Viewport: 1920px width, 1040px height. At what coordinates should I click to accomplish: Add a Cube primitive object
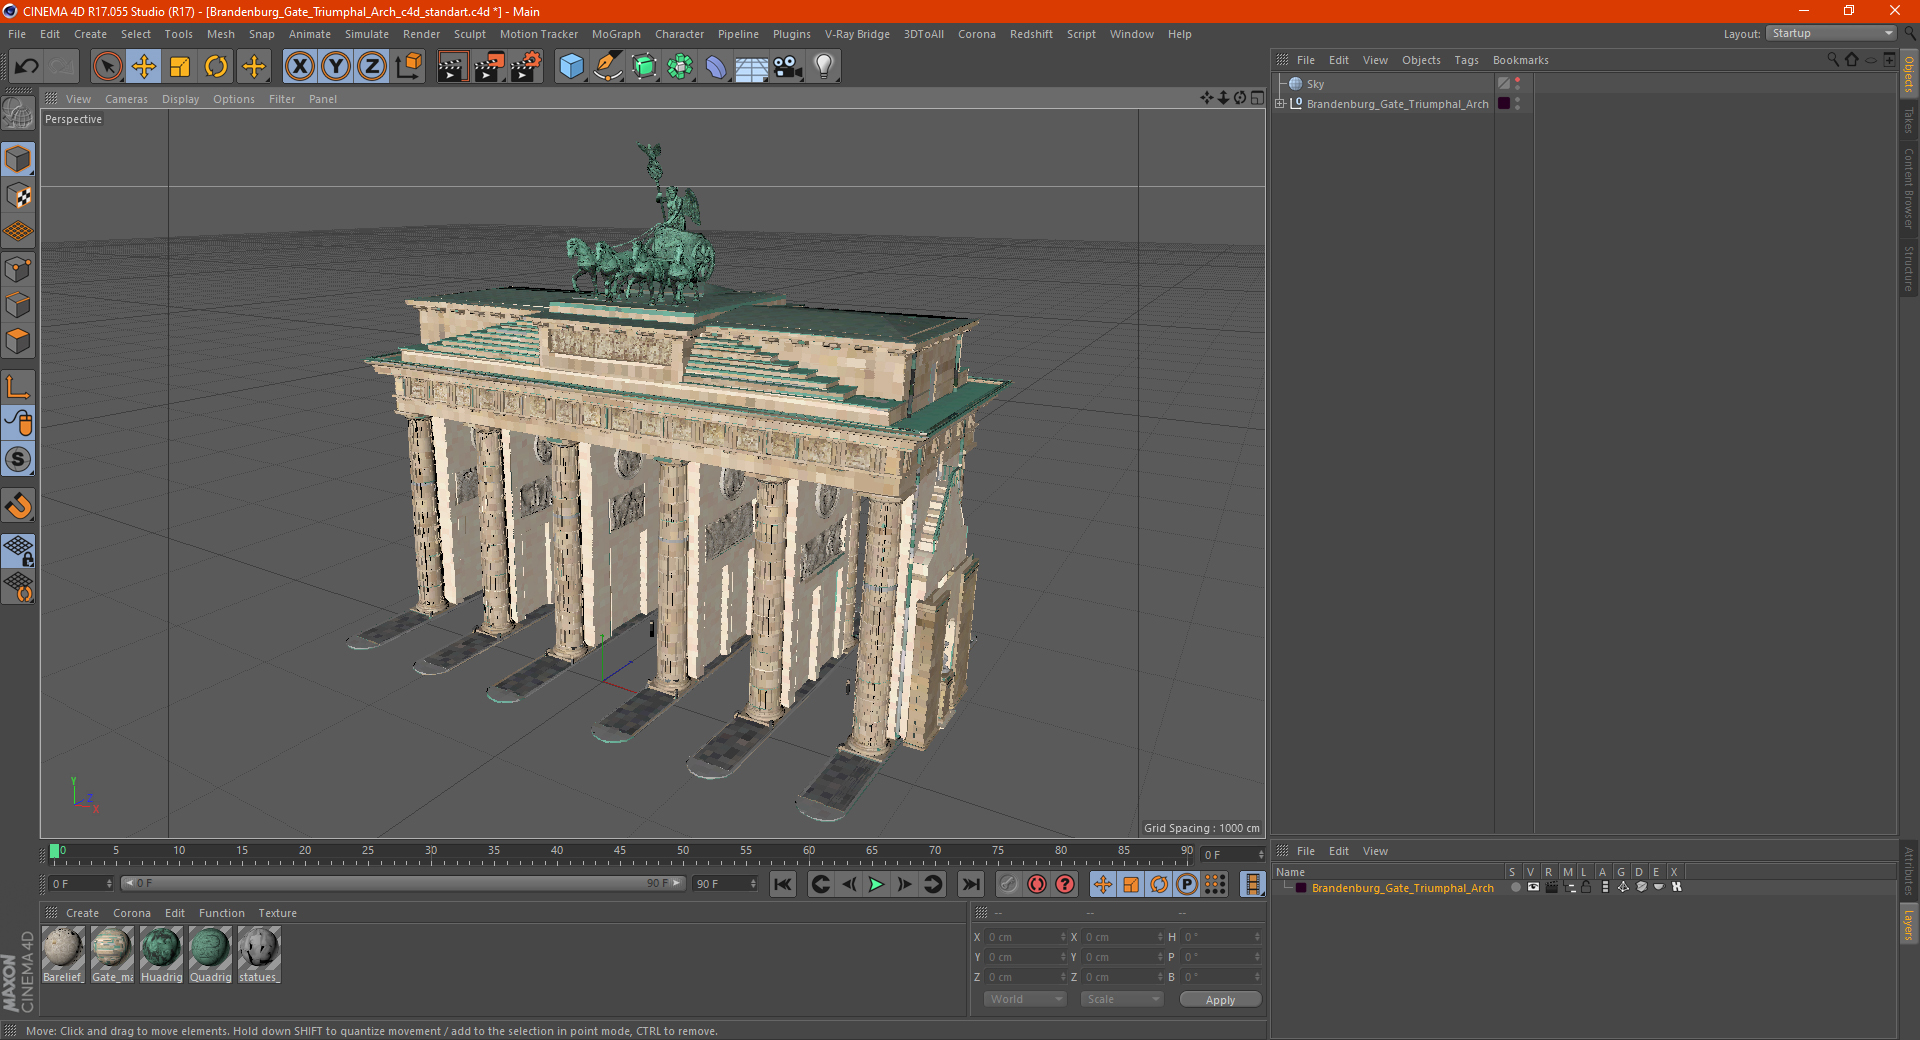pos(571,67)
